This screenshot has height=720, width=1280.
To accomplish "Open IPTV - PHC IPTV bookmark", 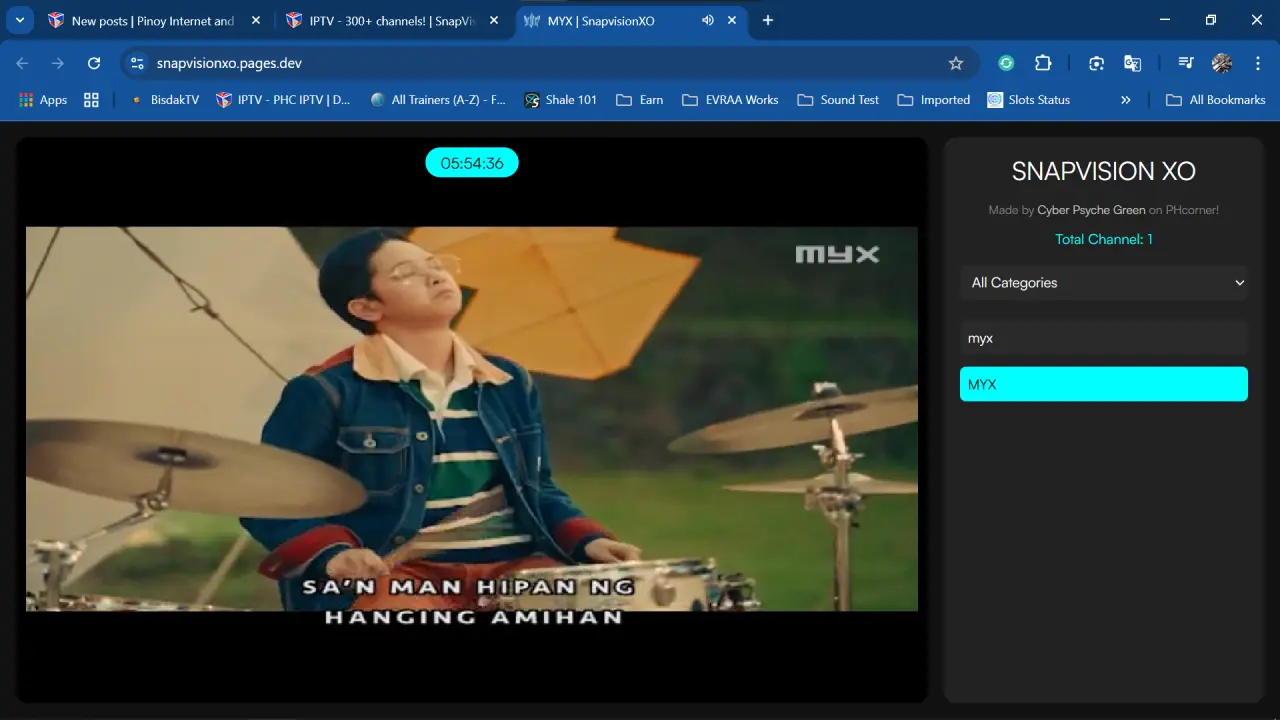I will [284, 100].
